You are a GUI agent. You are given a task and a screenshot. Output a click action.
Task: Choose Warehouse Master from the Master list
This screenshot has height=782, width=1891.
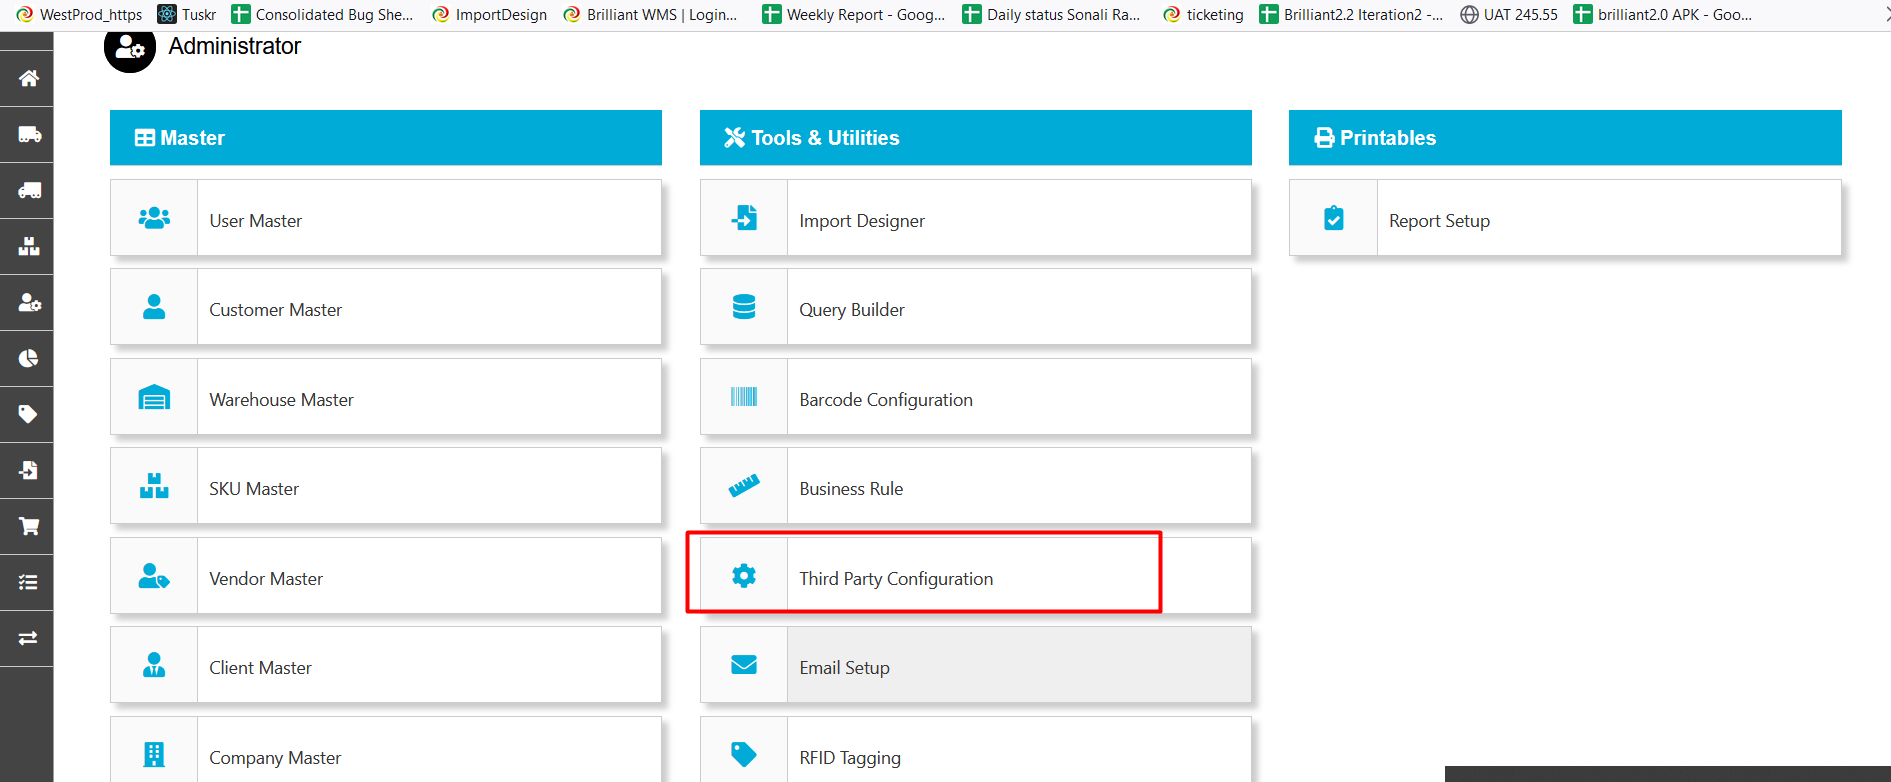[281, 400]
